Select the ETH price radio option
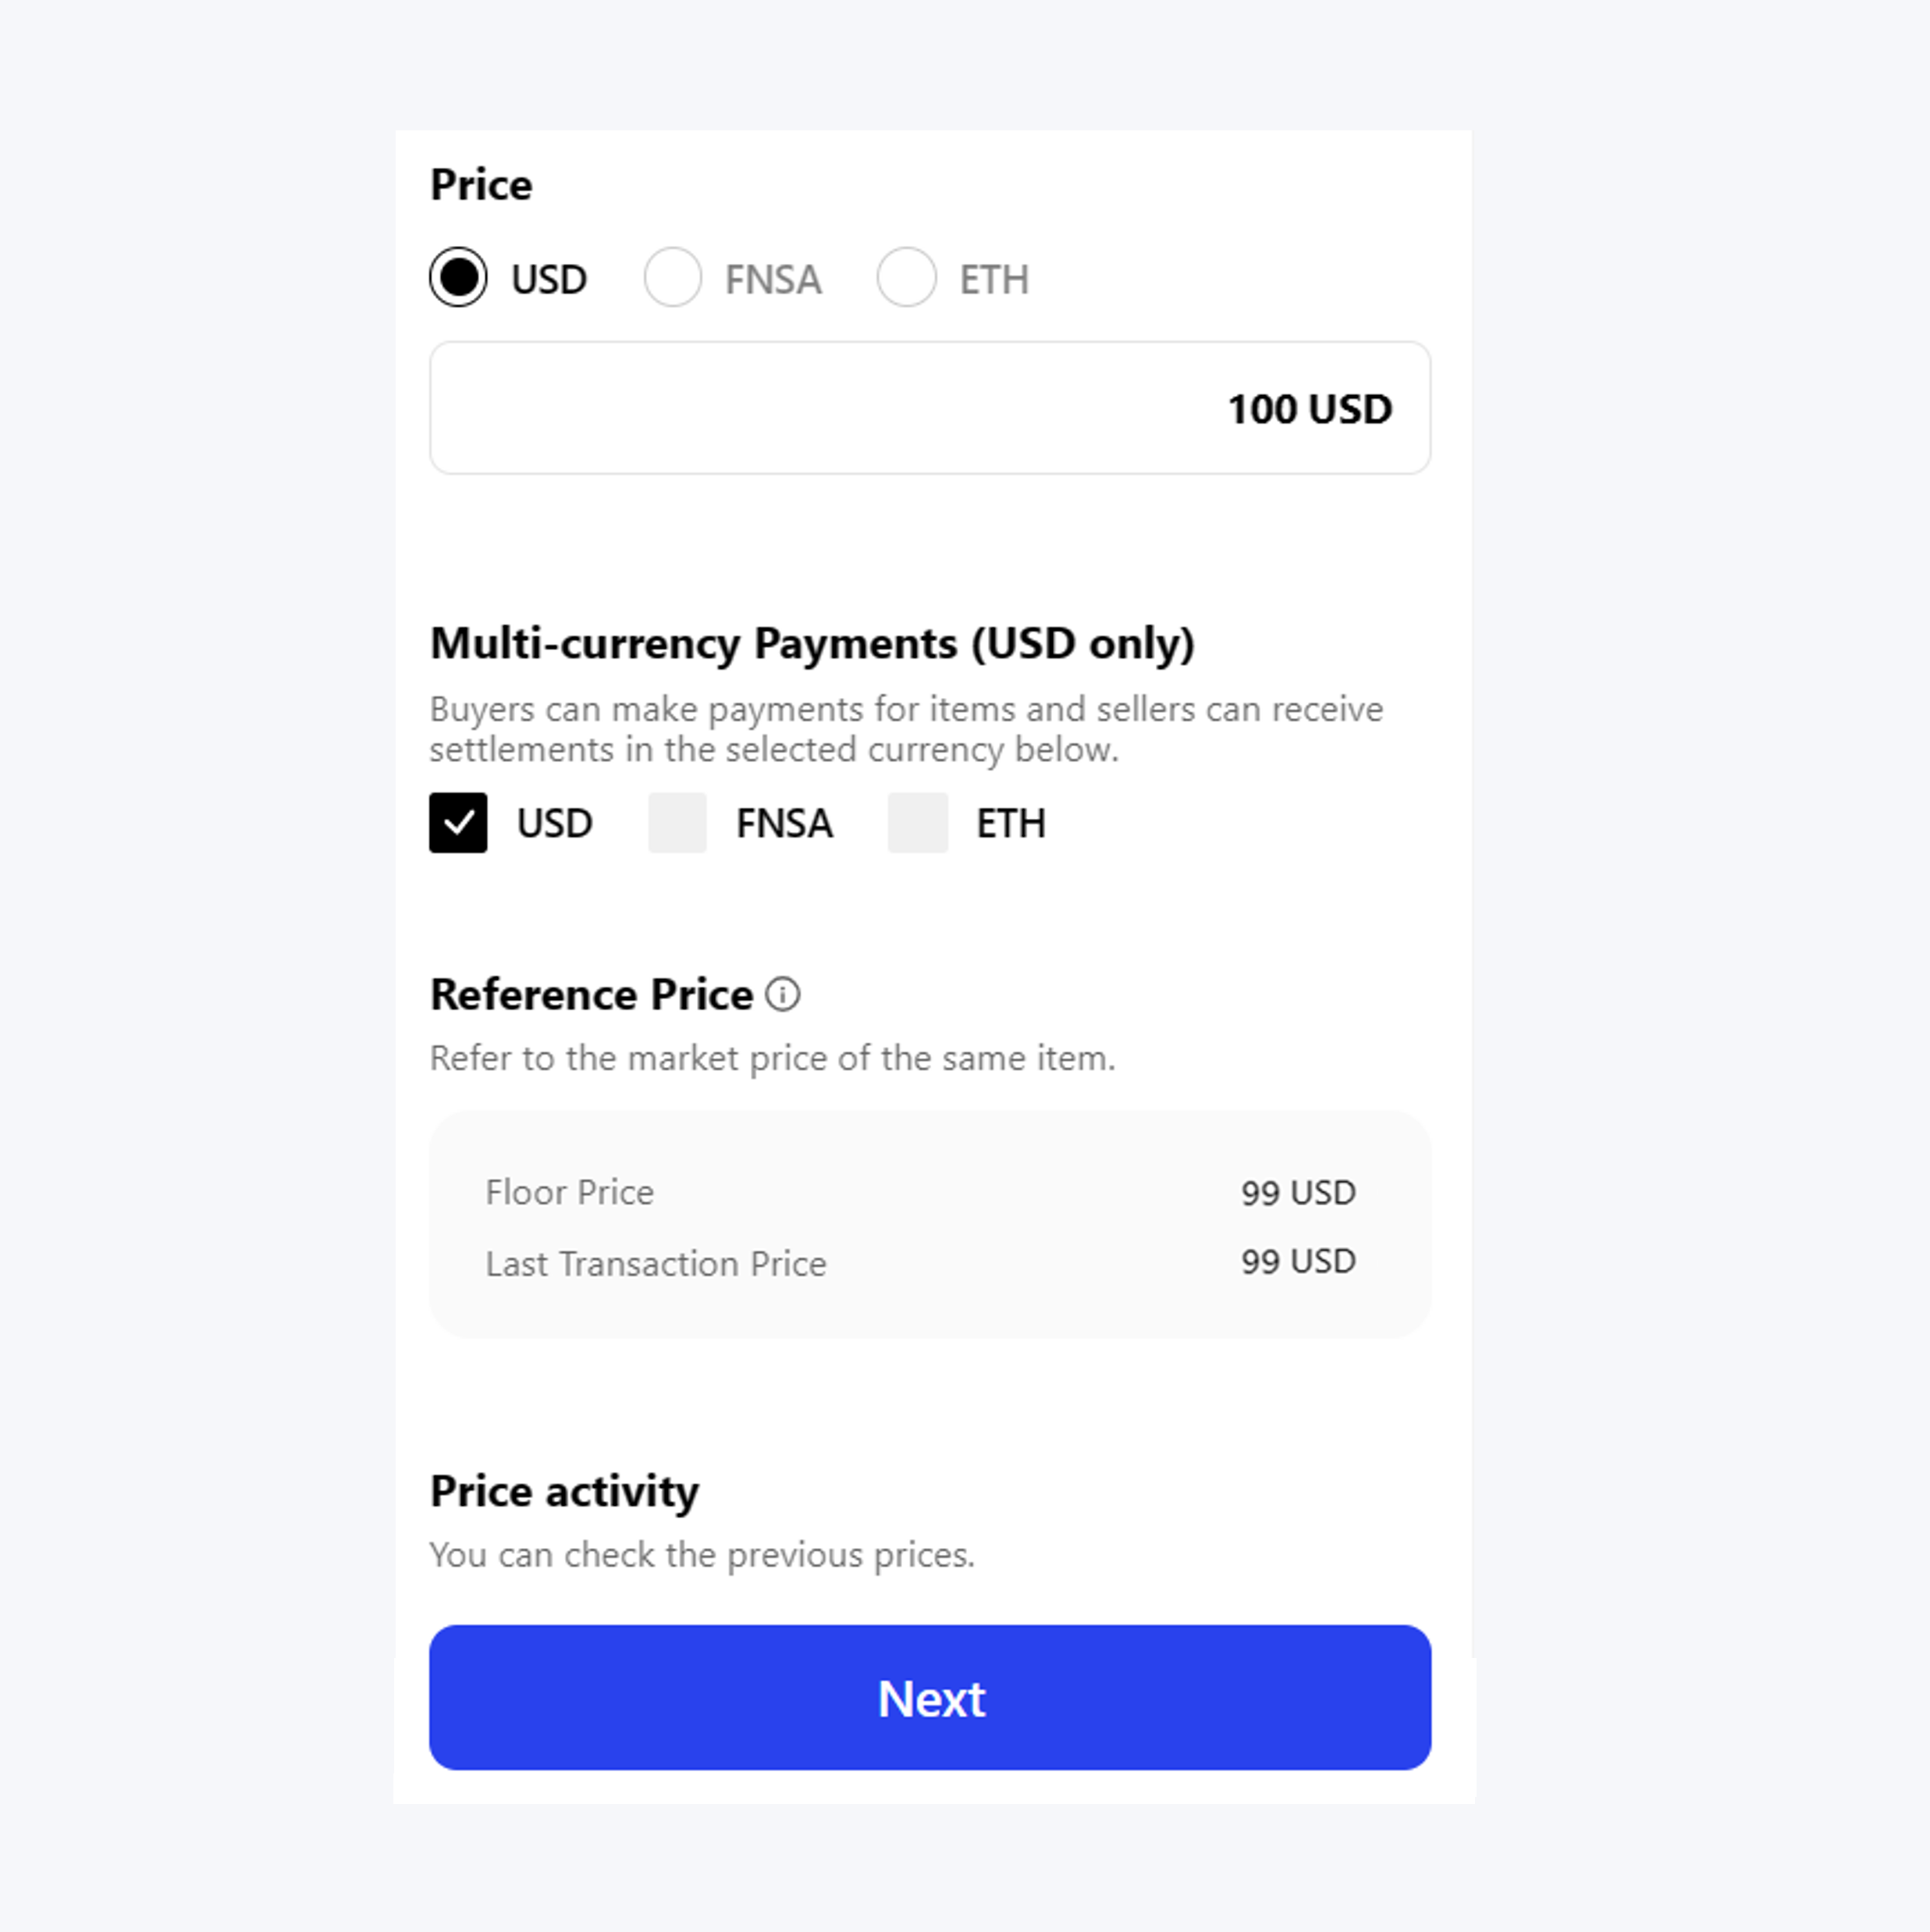The image size is (1930, 1932). point(906,277)
